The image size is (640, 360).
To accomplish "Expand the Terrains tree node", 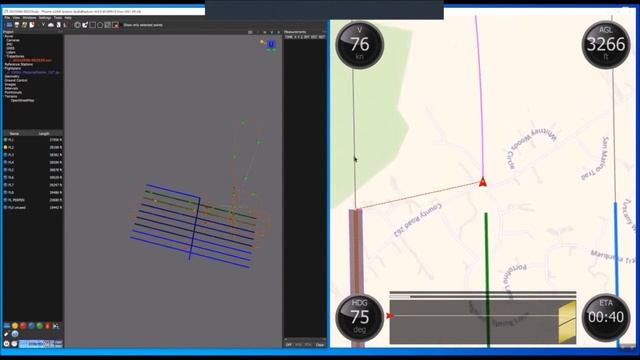I will pos(4,96).
